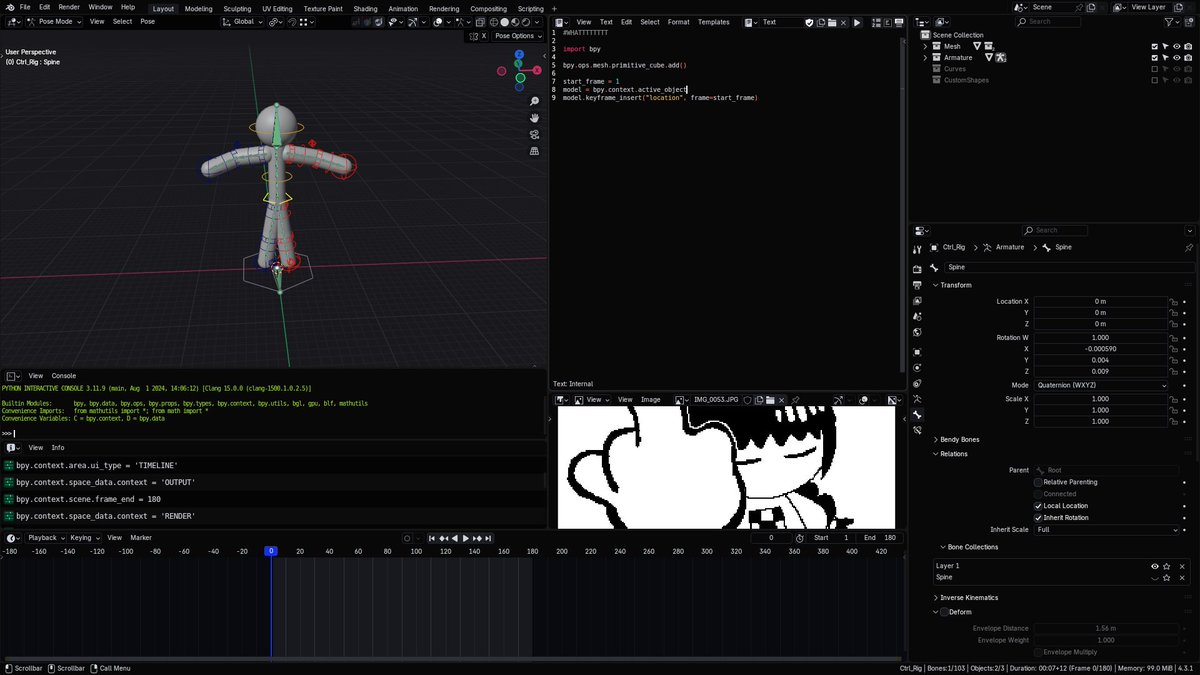Enable the Curves collection checkbox
The width and height of the screenshot is (1200, 675).
point(1155,69)
